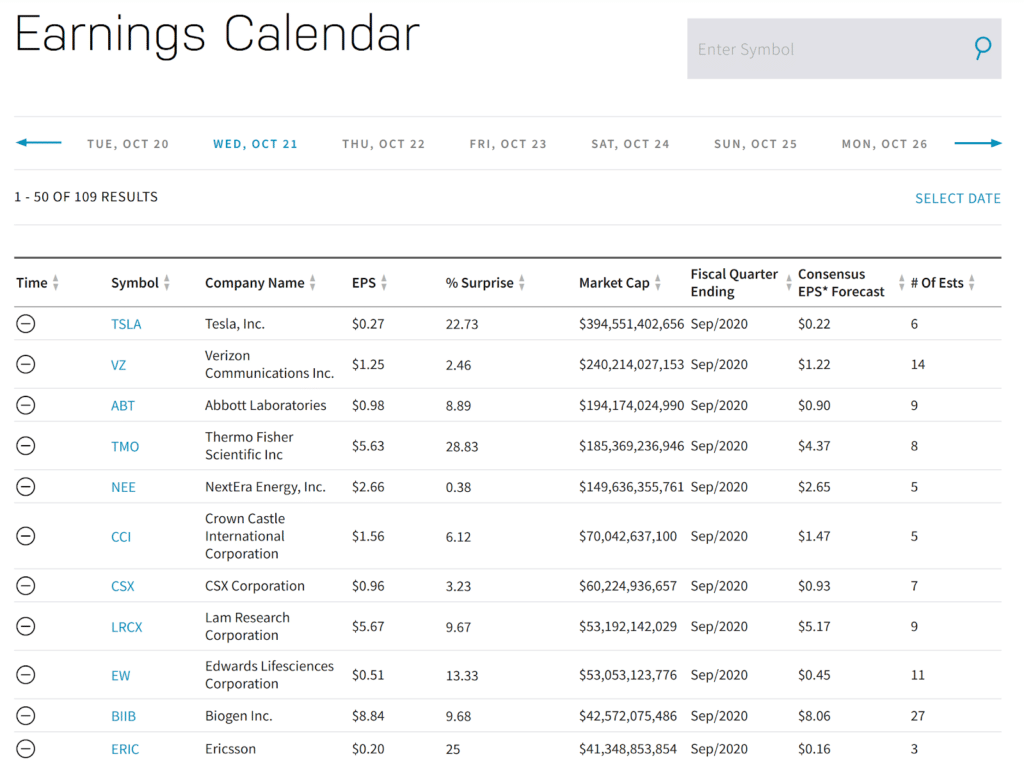Open the Sat, Oct 24 date tab

630,144
